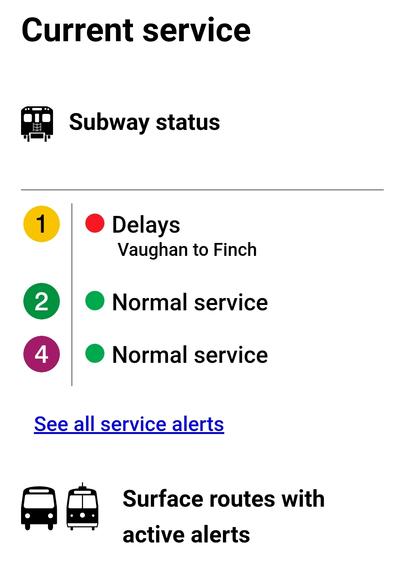The width and height of the screenshot is (400, 562).
Task: Click Normal service text for Line 4
Action: click(x=190, y=355)
